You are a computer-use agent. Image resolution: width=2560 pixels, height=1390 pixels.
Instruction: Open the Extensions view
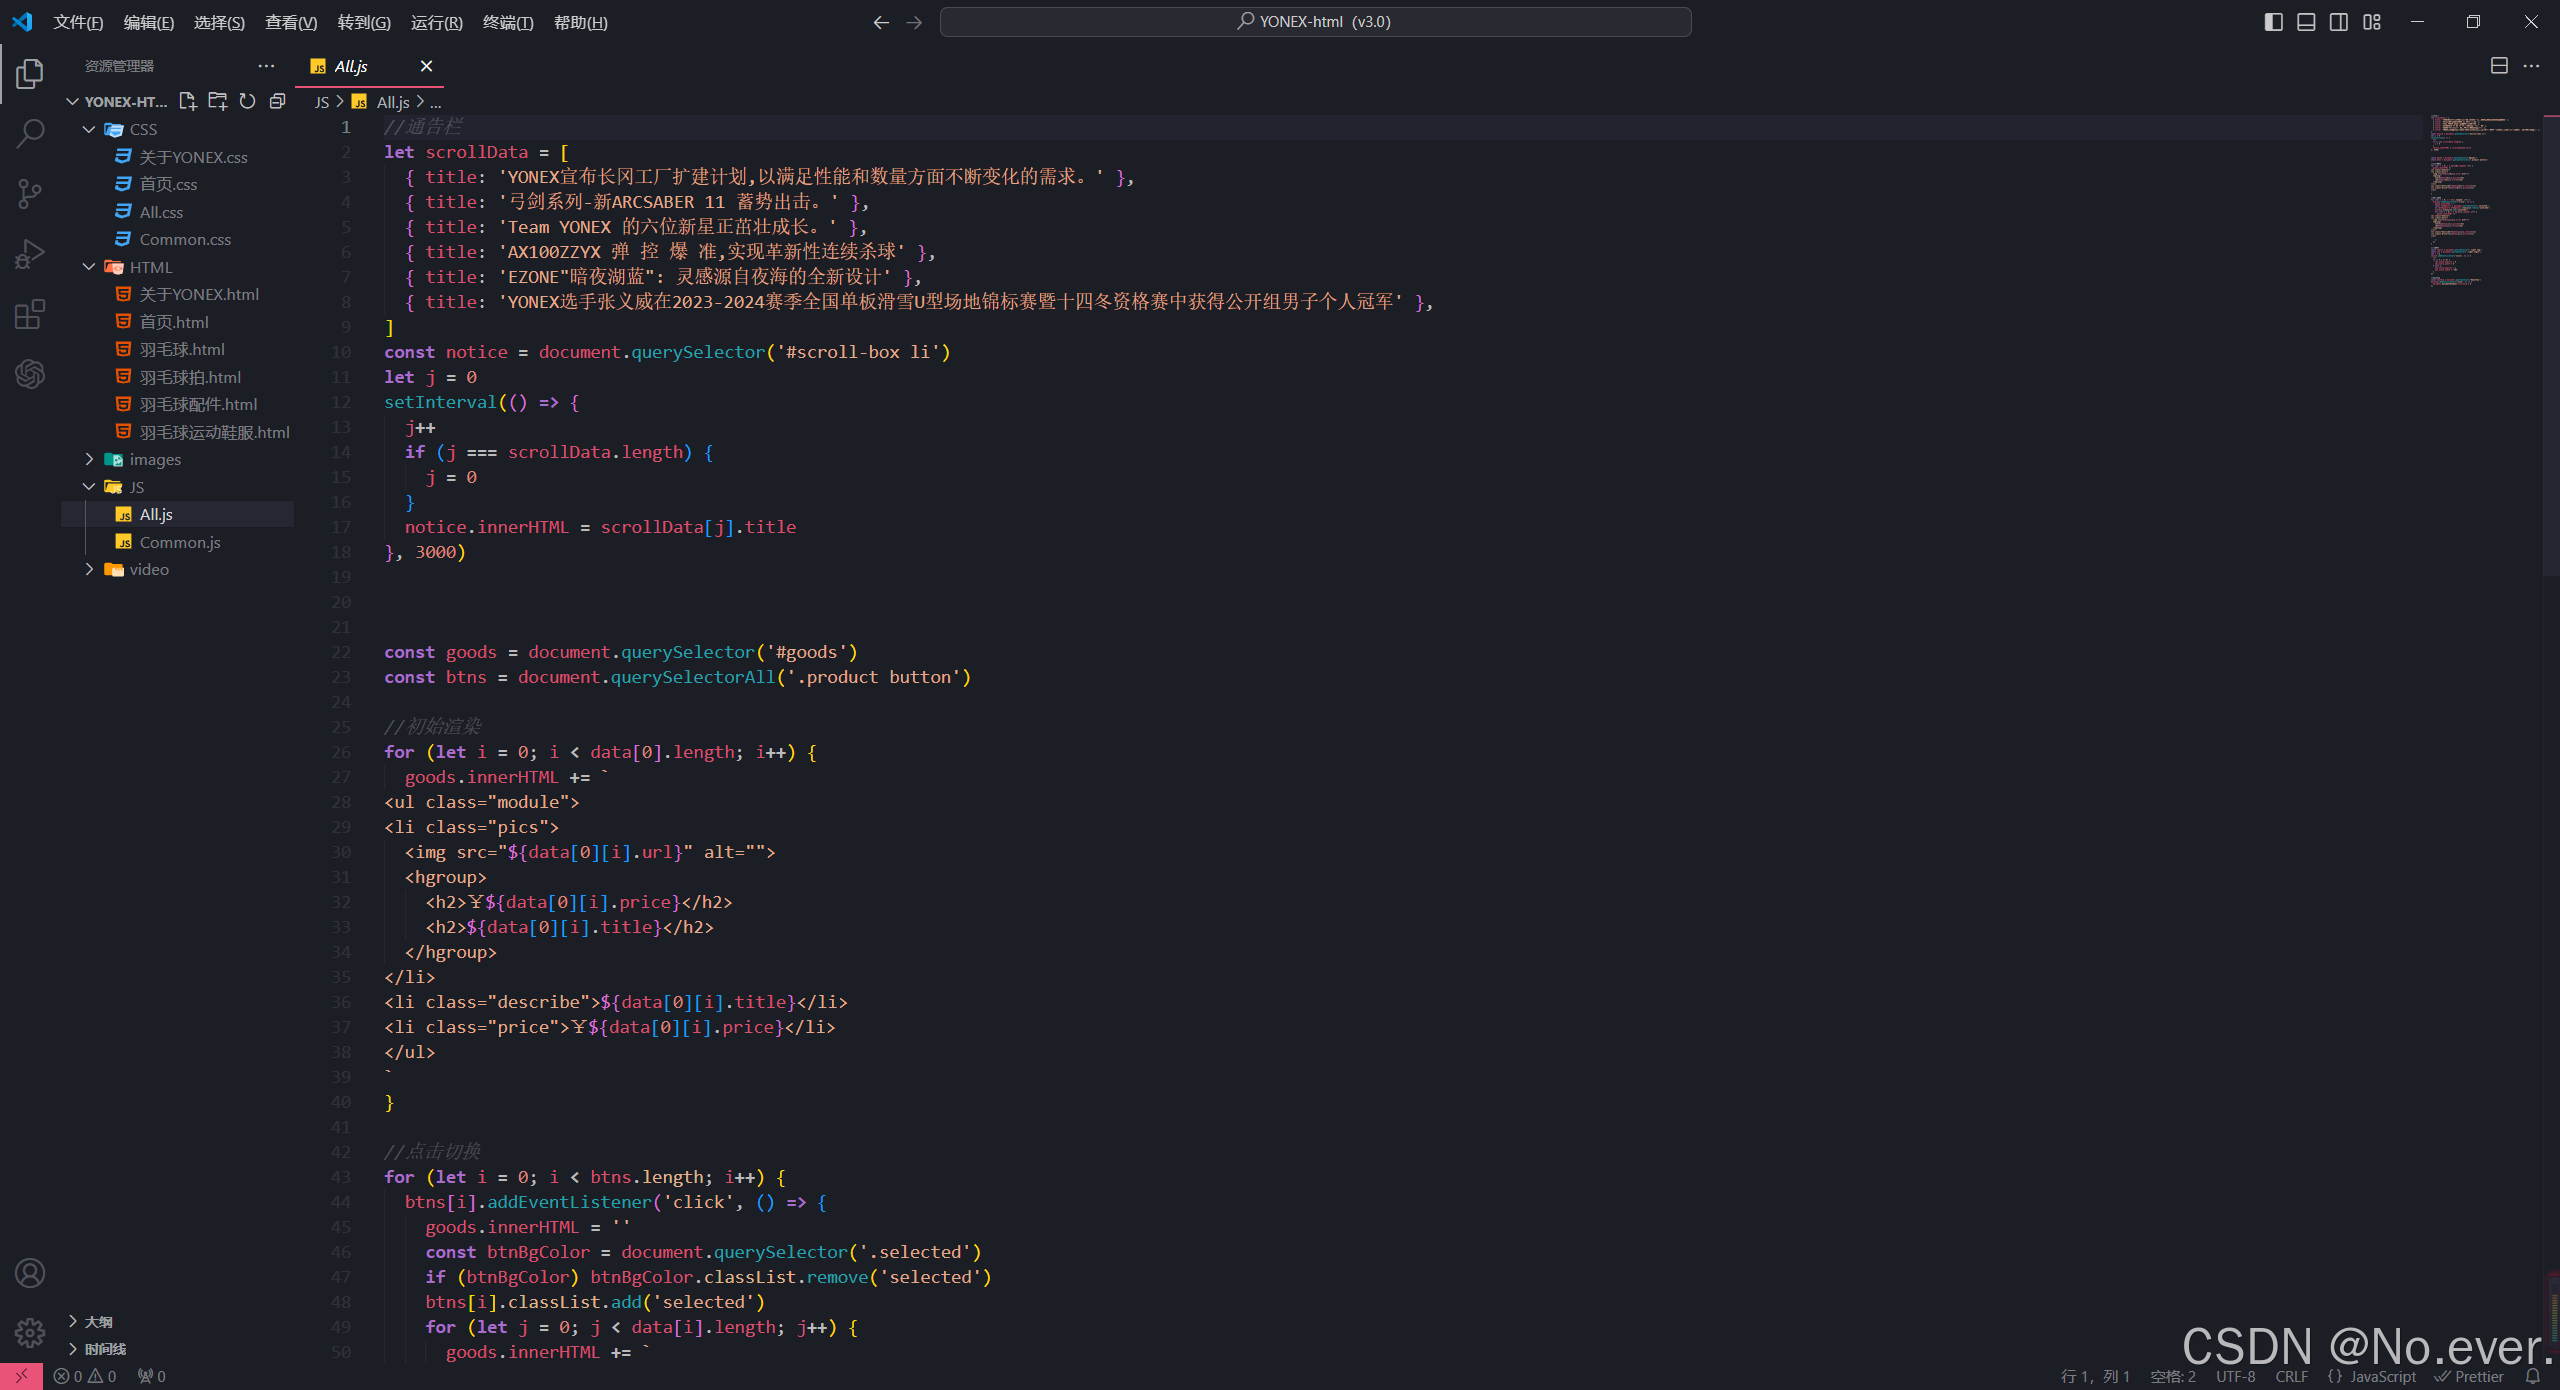pyautogui.click(x=30, y=314)
